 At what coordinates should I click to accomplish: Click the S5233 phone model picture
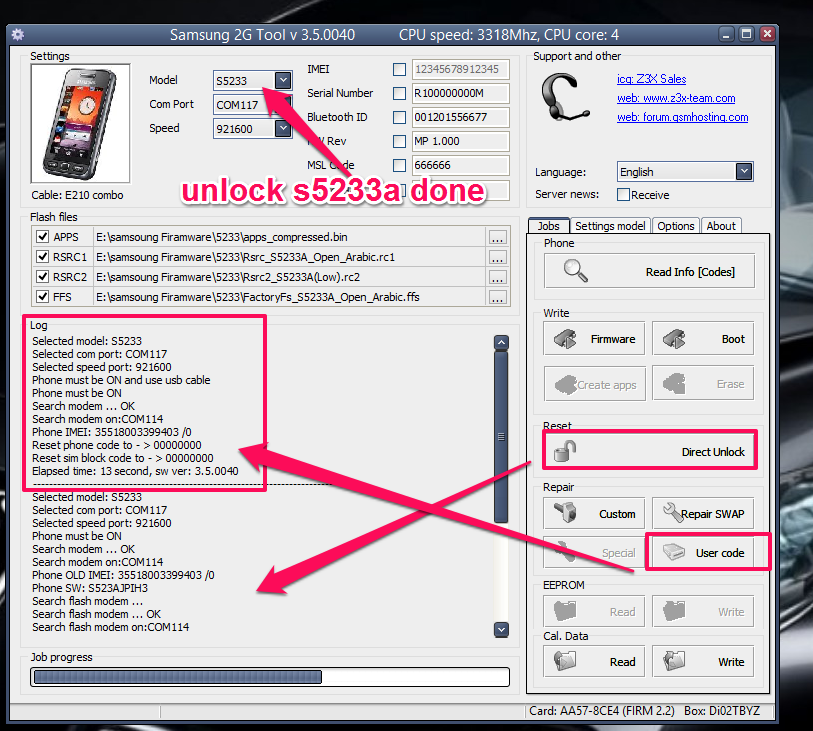click(x=80, y=123)
